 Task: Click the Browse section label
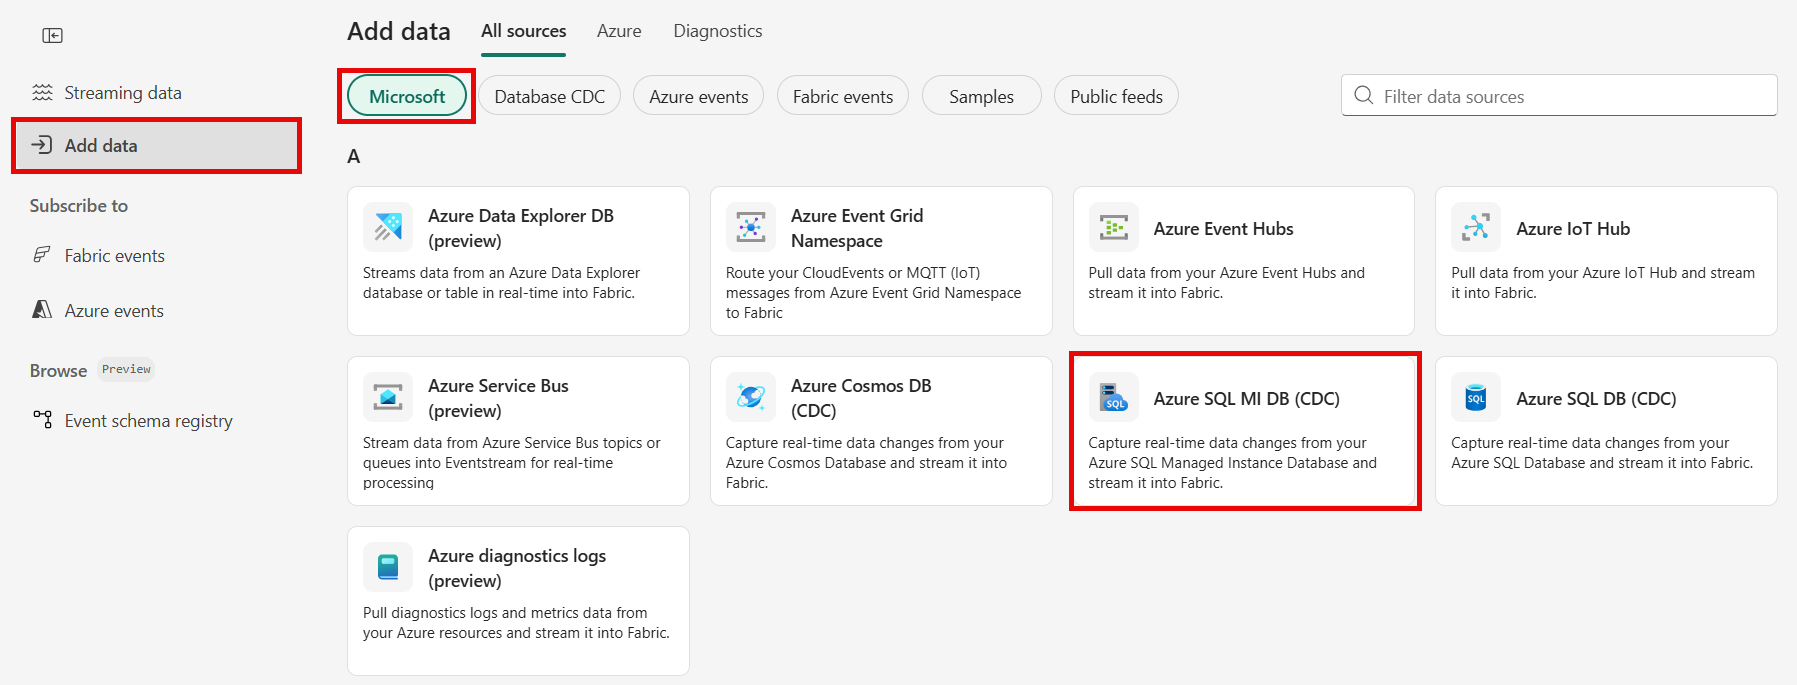pos(58,371)
